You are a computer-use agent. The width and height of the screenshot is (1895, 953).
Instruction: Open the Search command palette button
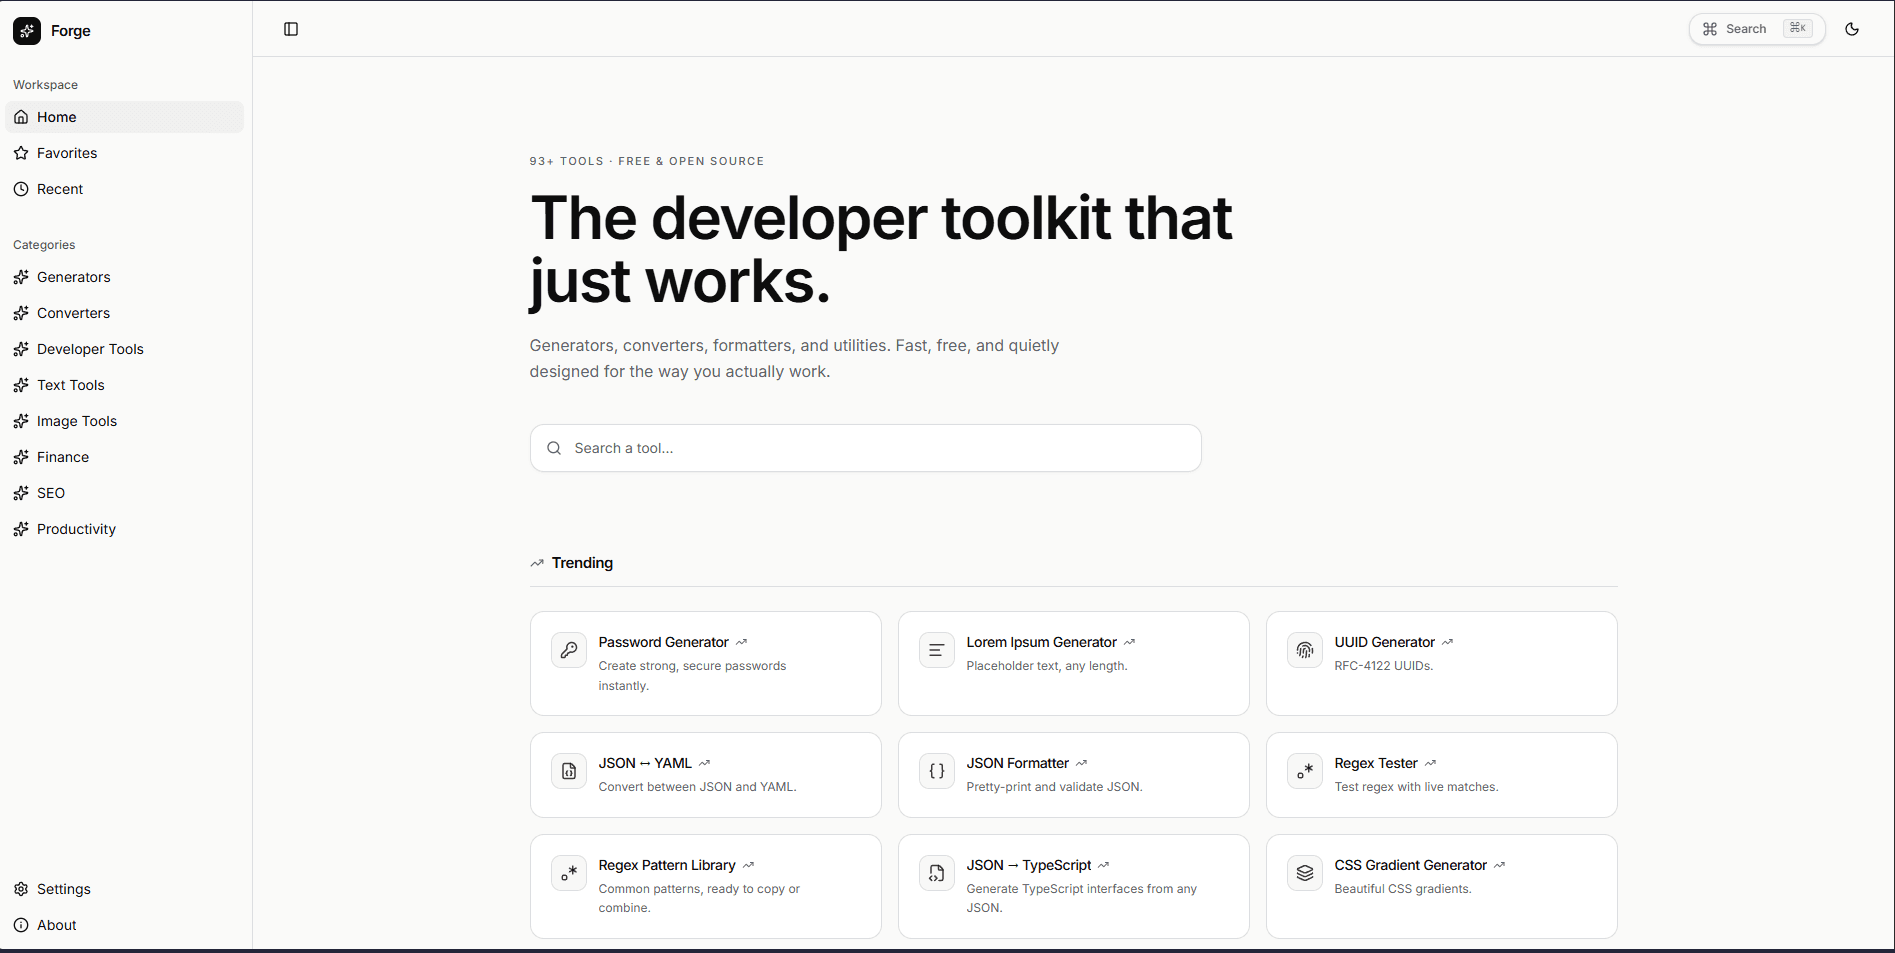1757,29
